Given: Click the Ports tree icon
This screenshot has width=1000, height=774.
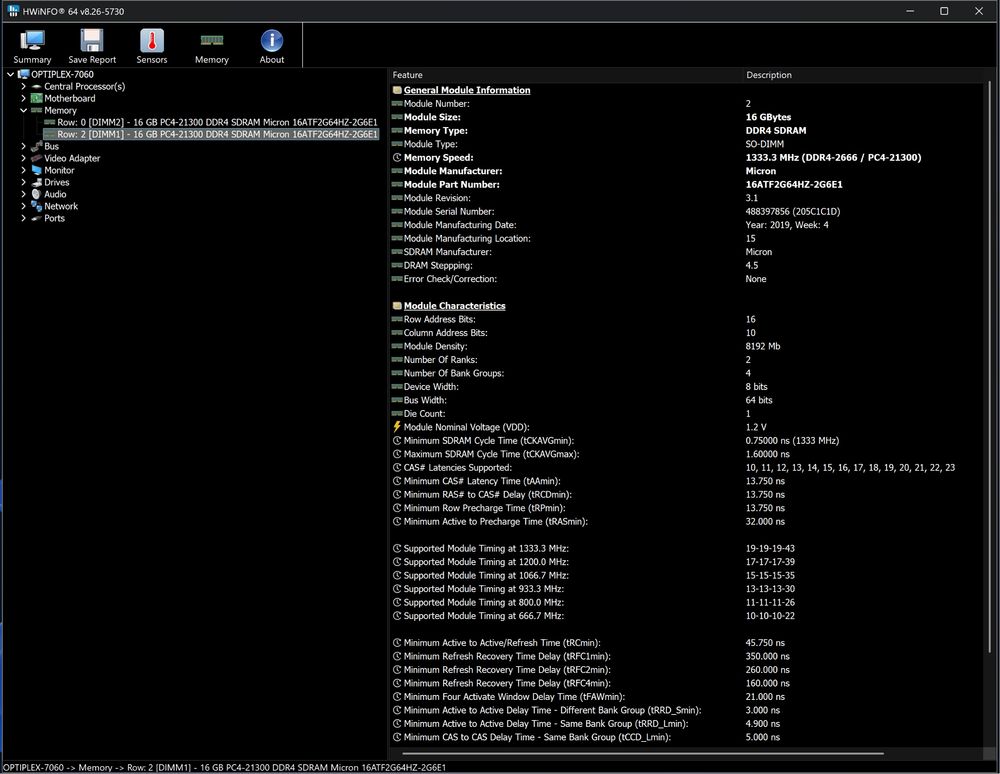Looking at the screenshot, I should [x=36, y=218].
